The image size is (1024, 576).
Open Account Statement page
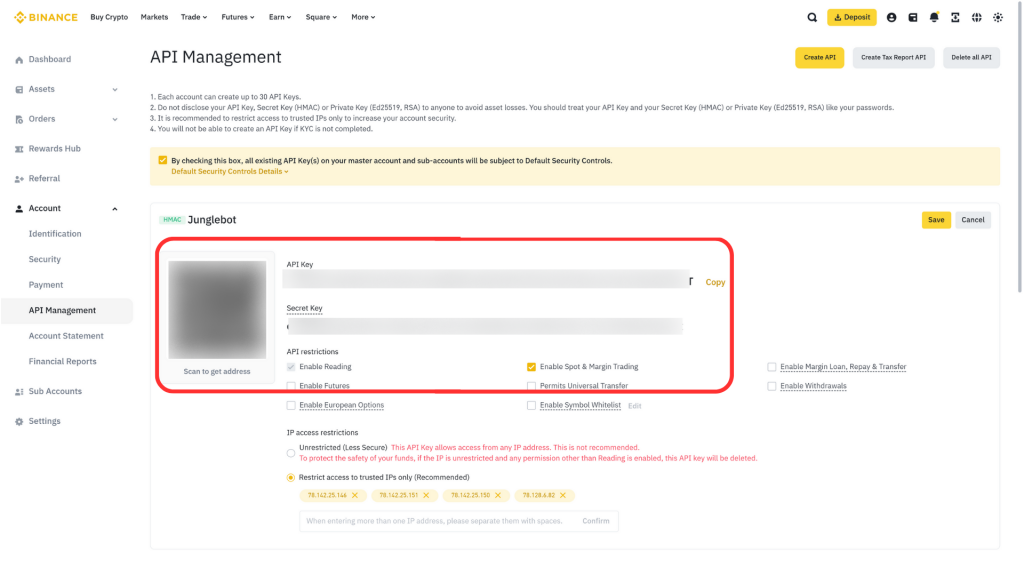pos(66,336)
